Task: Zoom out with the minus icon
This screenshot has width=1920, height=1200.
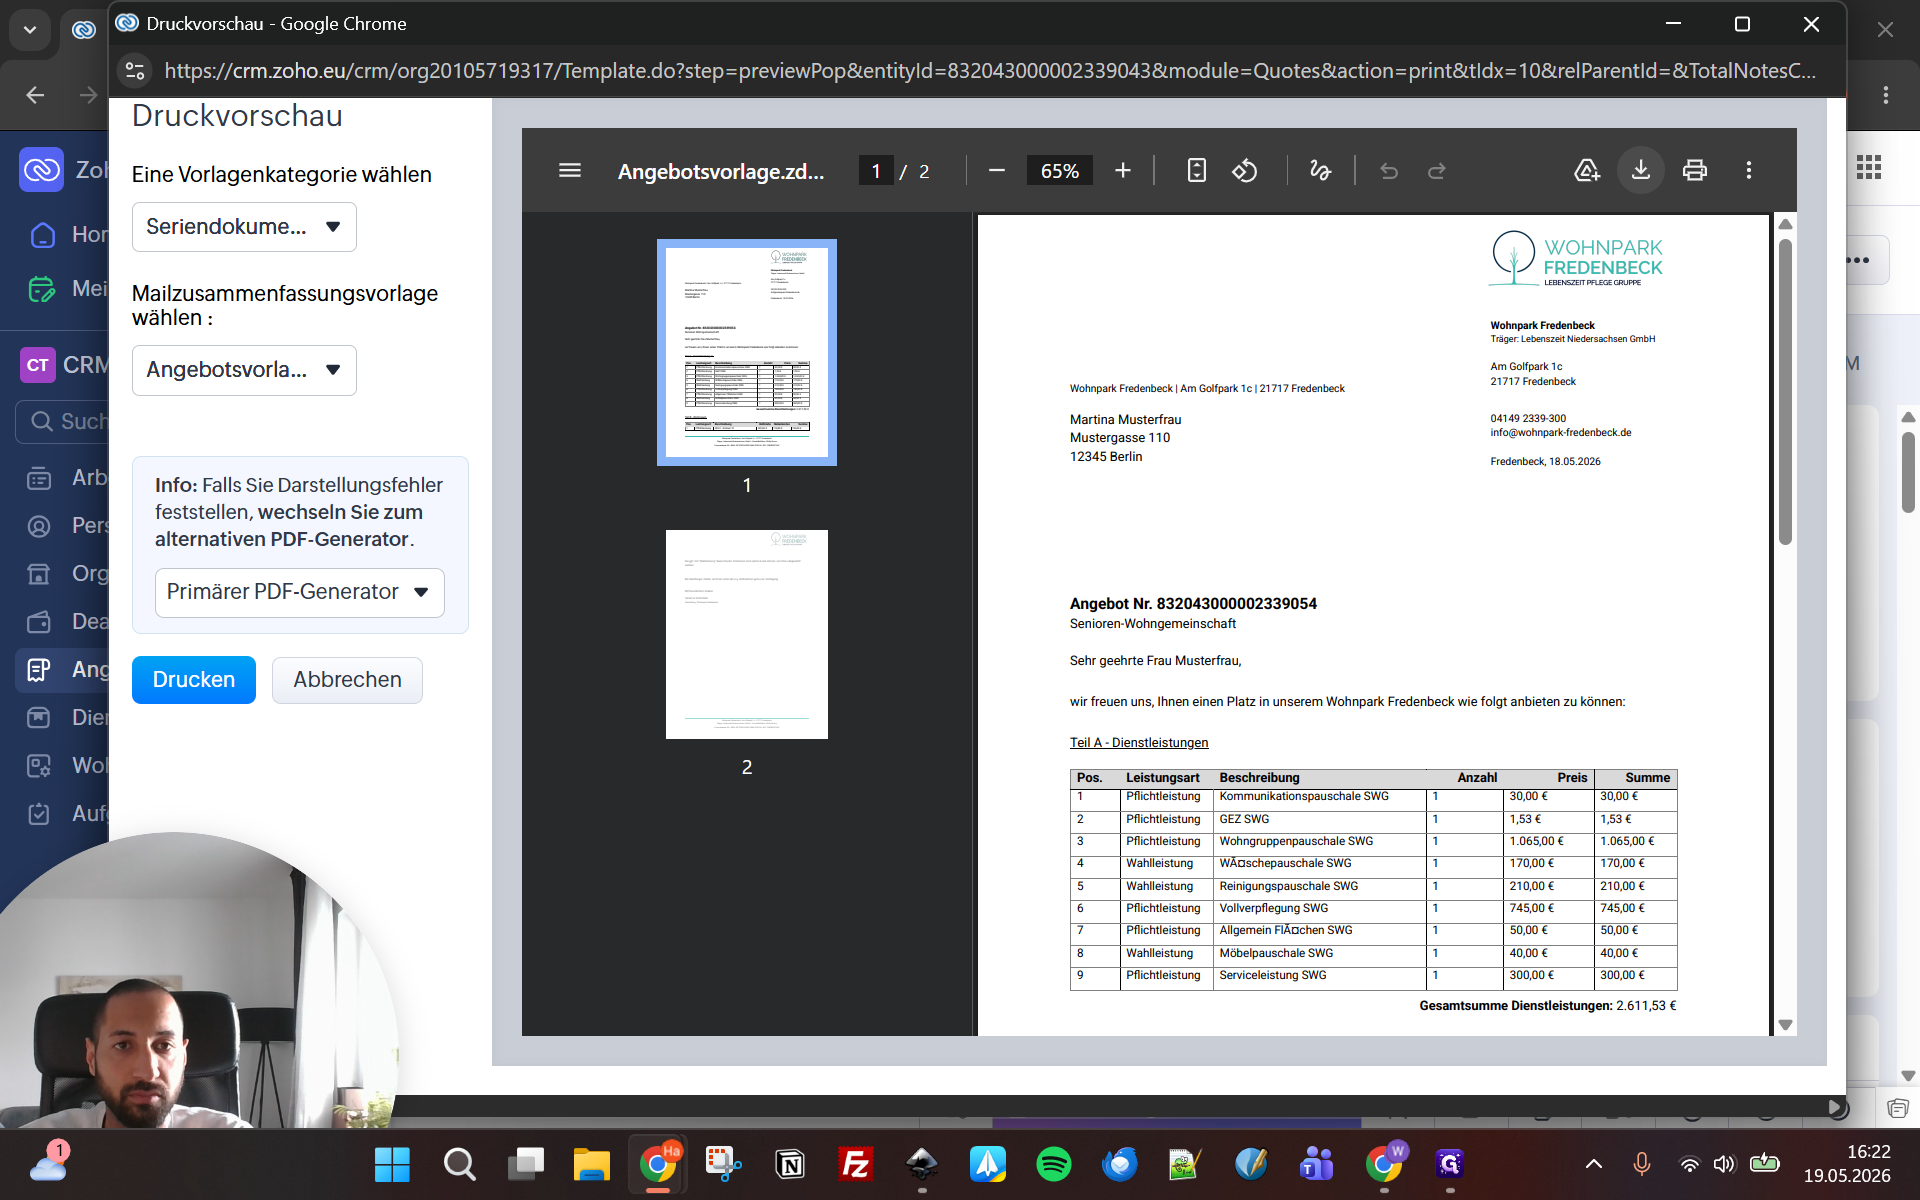Action: point(997,171)
